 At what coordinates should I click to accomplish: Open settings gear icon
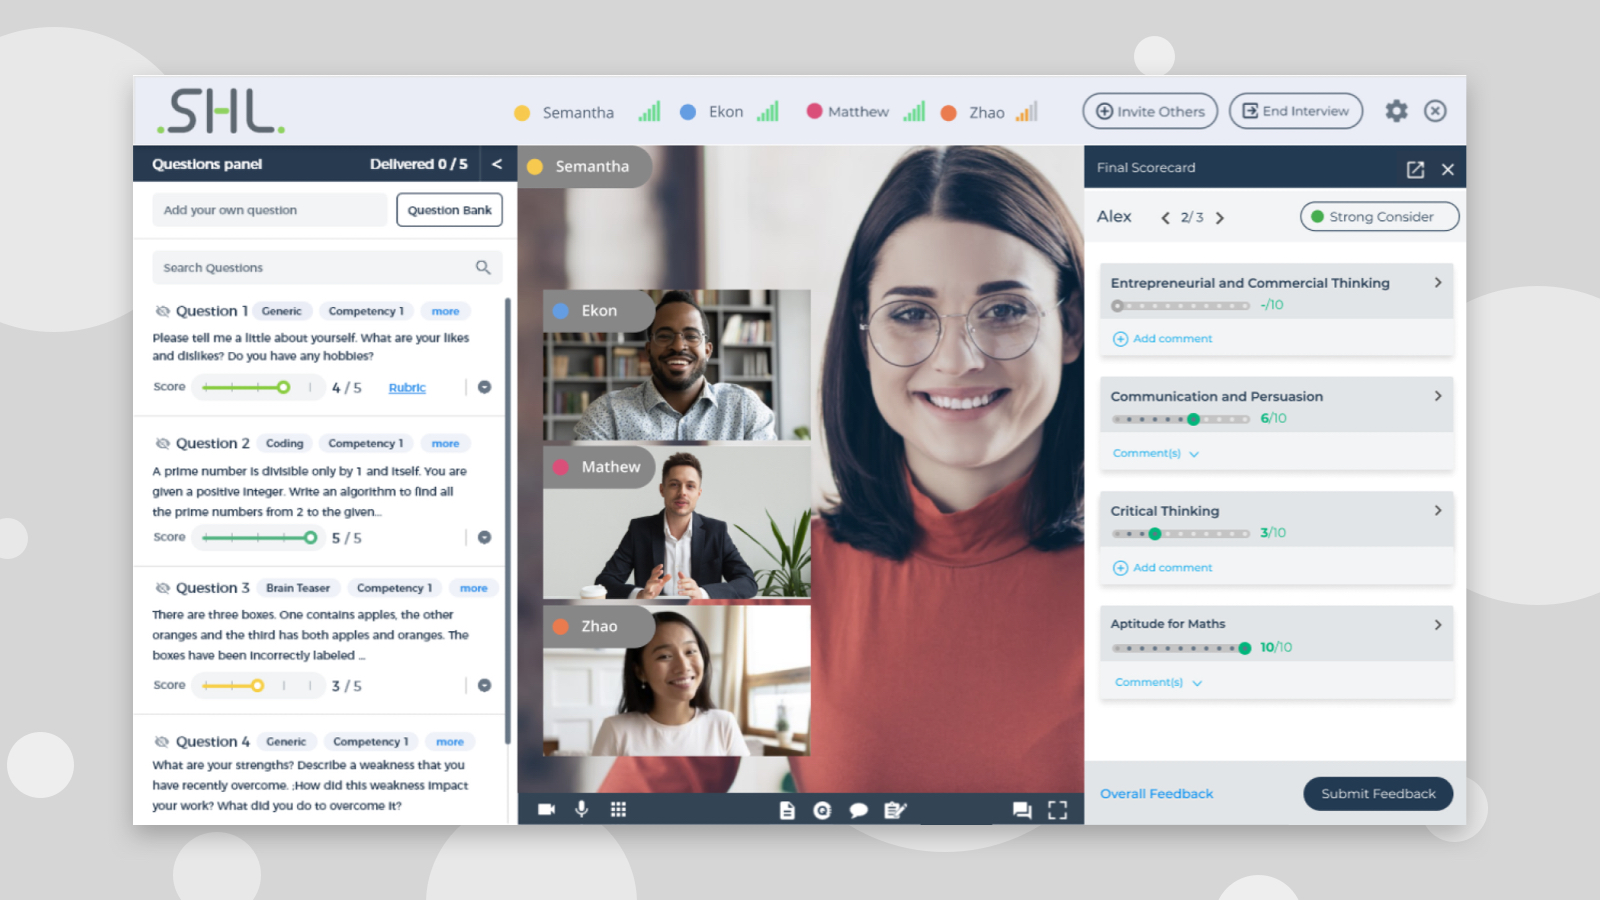point(1396,111)
